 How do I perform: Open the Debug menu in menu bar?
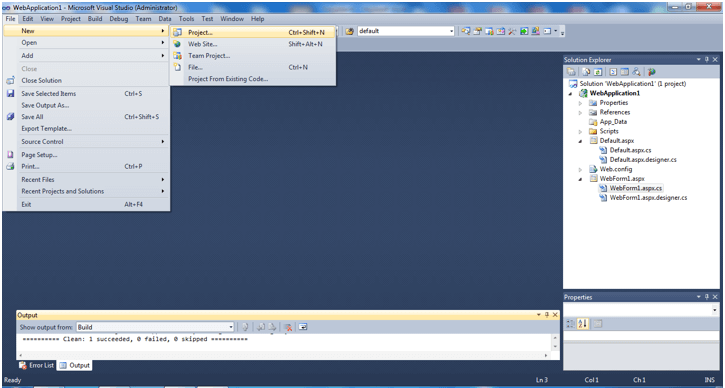pos(119,19)
